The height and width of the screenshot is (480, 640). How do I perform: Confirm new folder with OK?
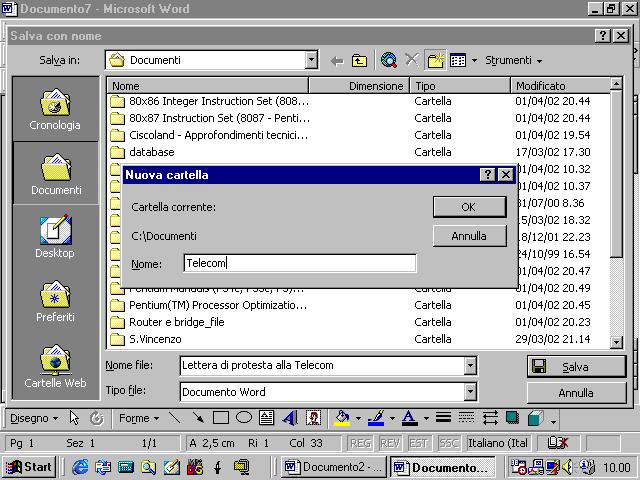pyautogui.click(x=469, y=207)
